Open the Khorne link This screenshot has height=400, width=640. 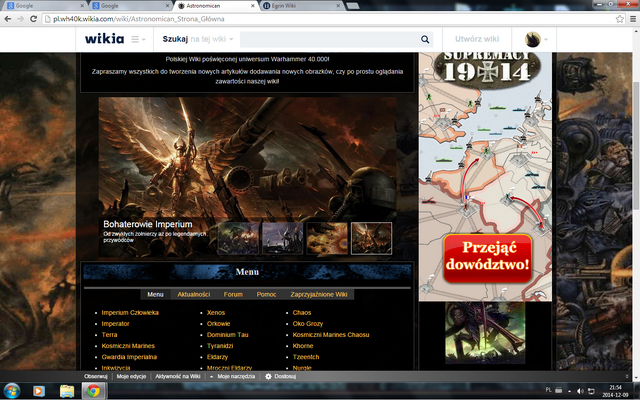[303, 346]
